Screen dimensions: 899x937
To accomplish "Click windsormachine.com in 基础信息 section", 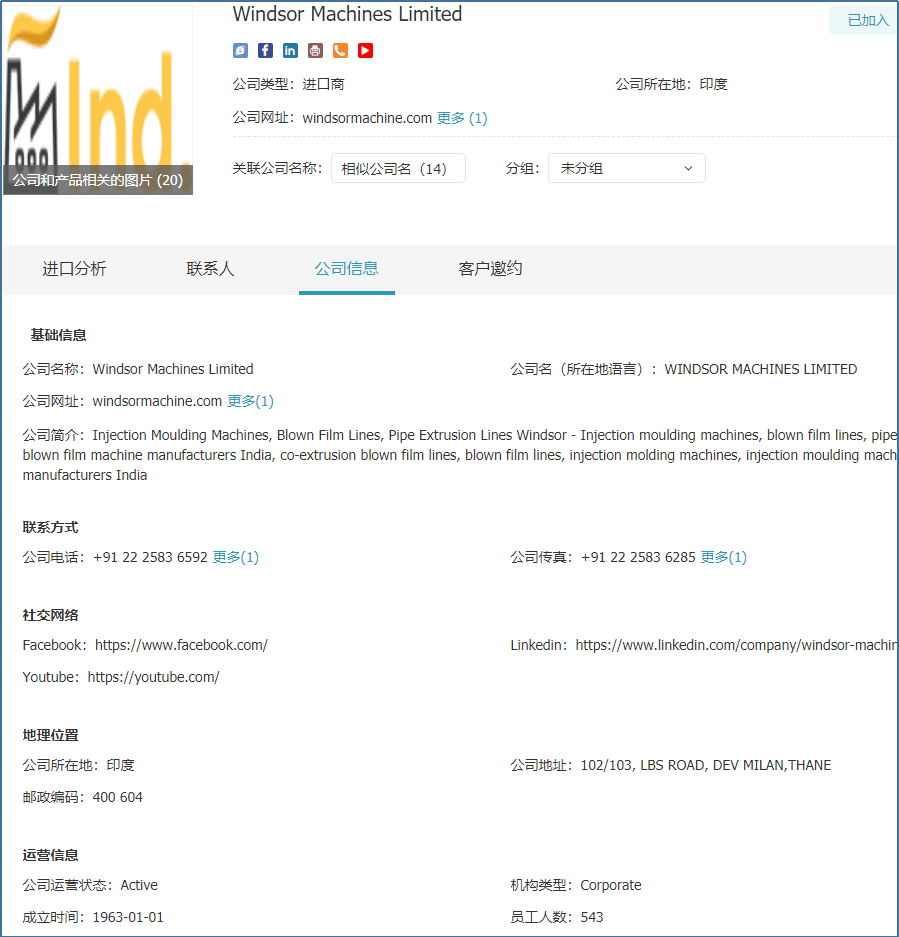I will [157, 401].
